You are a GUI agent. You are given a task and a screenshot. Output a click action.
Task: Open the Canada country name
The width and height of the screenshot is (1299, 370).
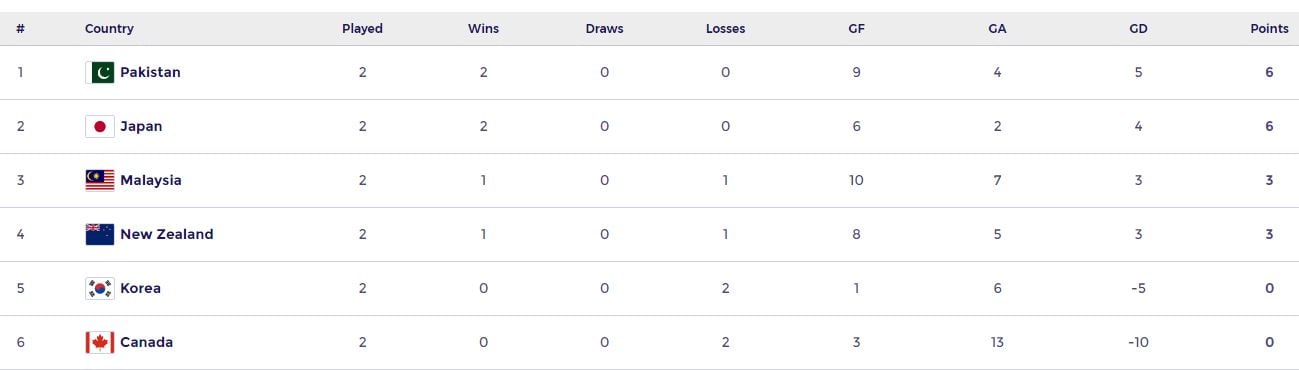pos(146,342)
